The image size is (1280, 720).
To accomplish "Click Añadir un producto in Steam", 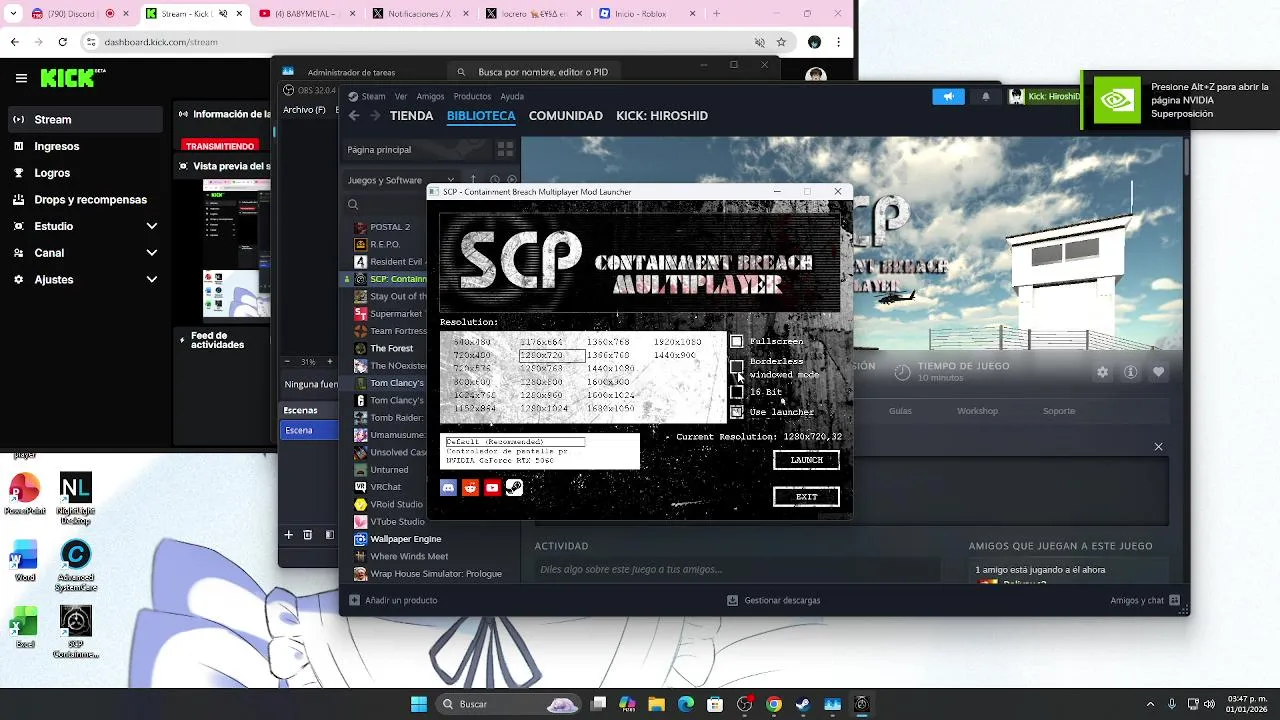I will (x=393, y=600).
